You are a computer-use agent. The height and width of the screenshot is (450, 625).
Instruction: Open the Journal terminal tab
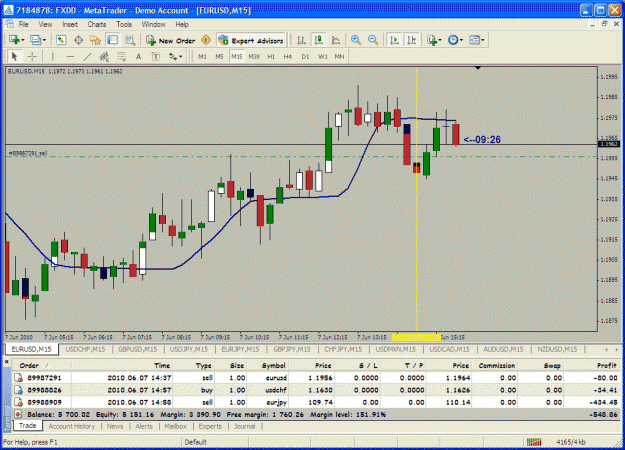coord(244,426)
